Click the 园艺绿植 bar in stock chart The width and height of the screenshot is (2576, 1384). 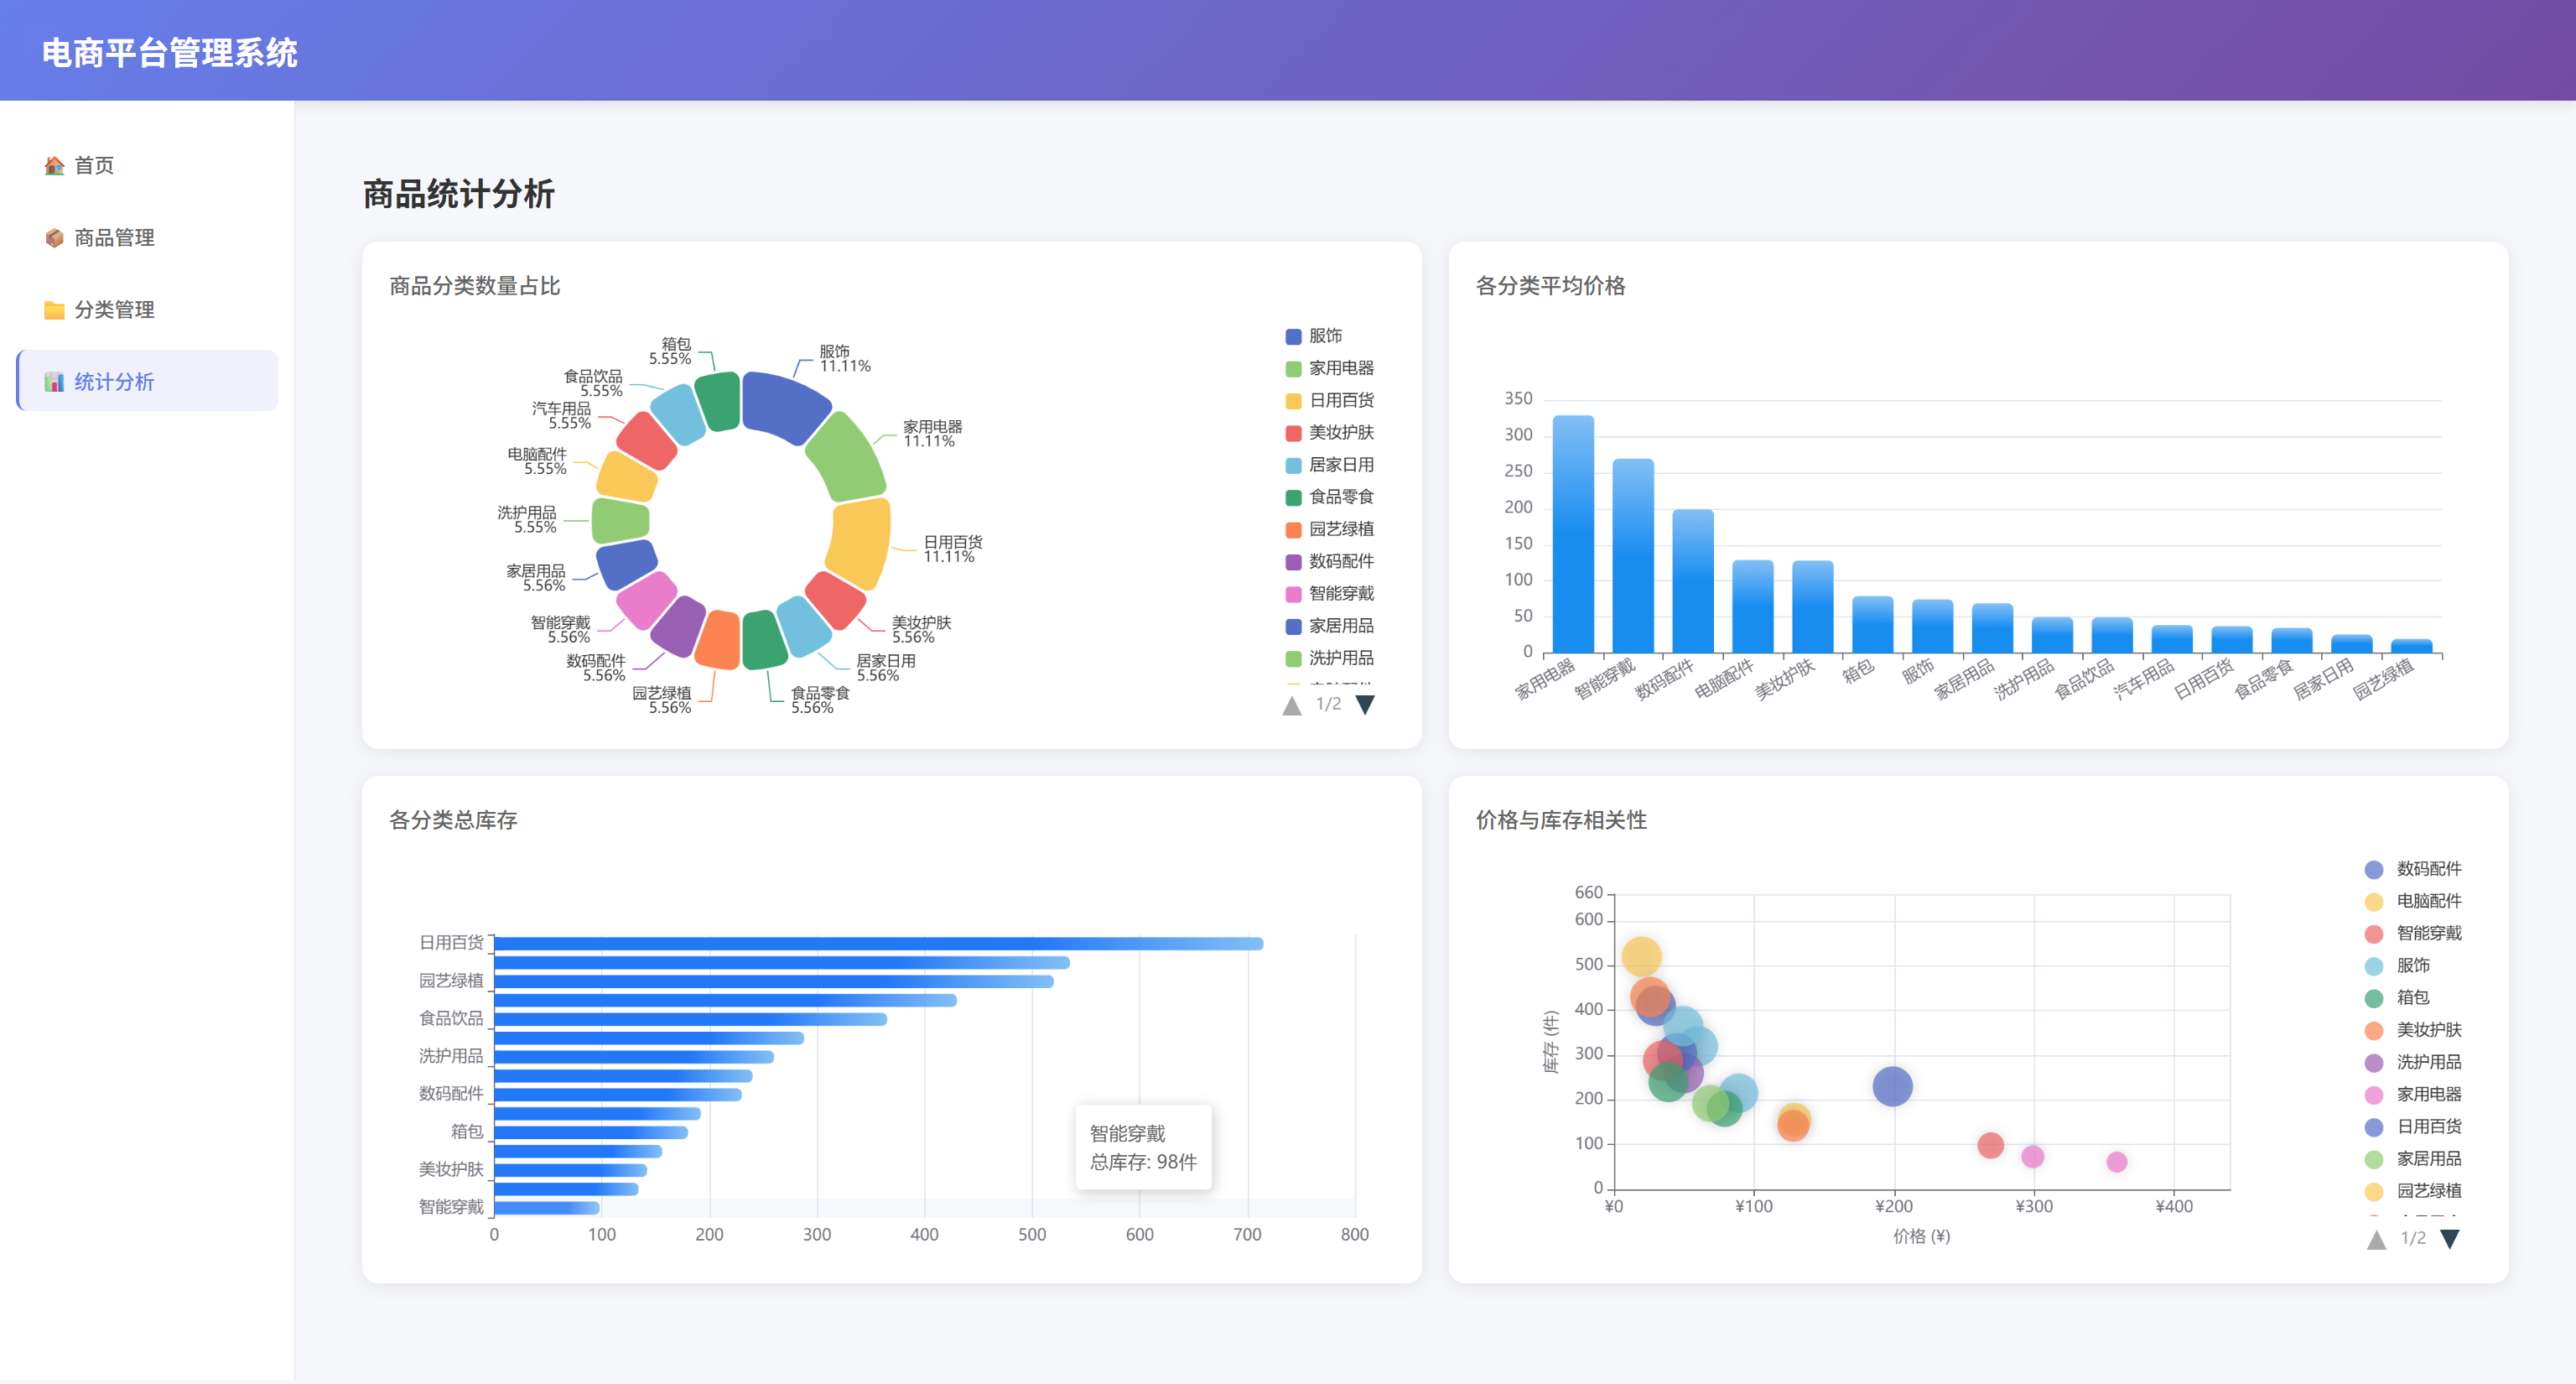pyautogui.click(x=774, y=982)
